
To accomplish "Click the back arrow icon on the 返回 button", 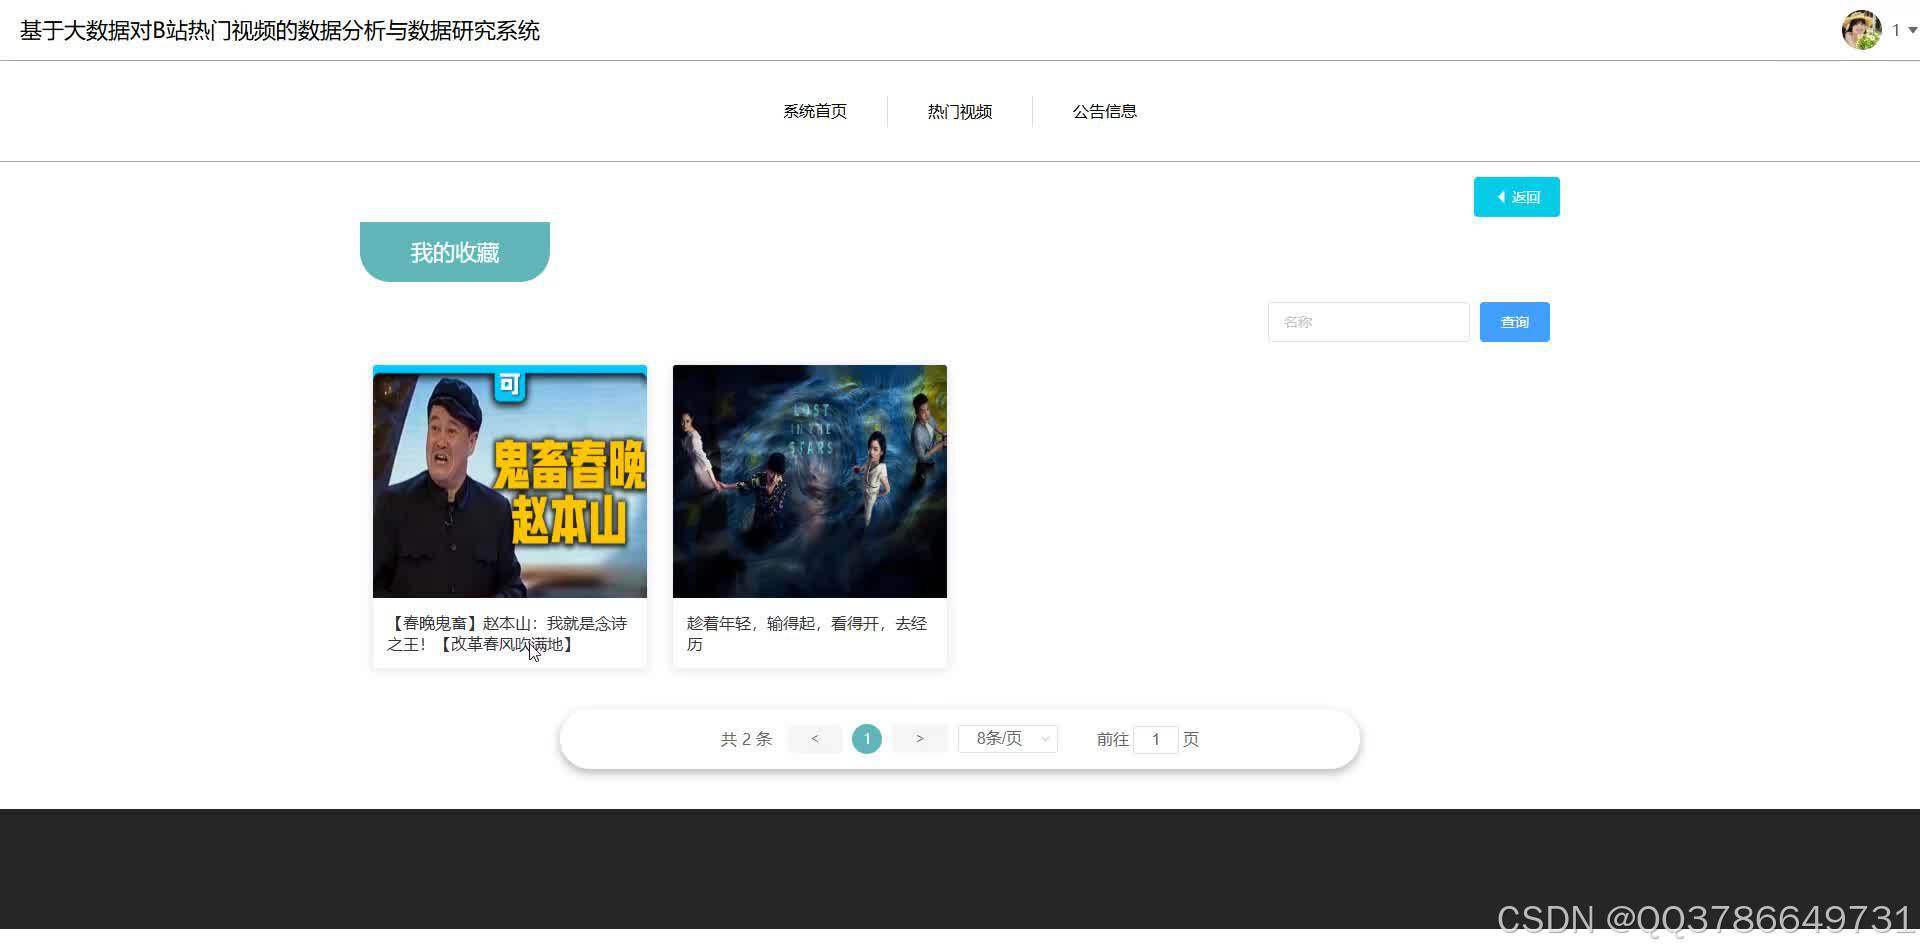I will (1501, 196).
